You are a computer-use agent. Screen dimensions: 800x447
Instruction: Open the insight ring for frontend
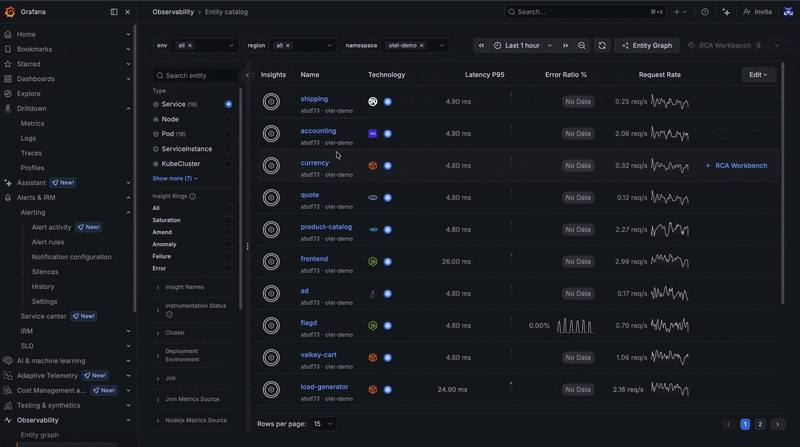pos(271,261)
